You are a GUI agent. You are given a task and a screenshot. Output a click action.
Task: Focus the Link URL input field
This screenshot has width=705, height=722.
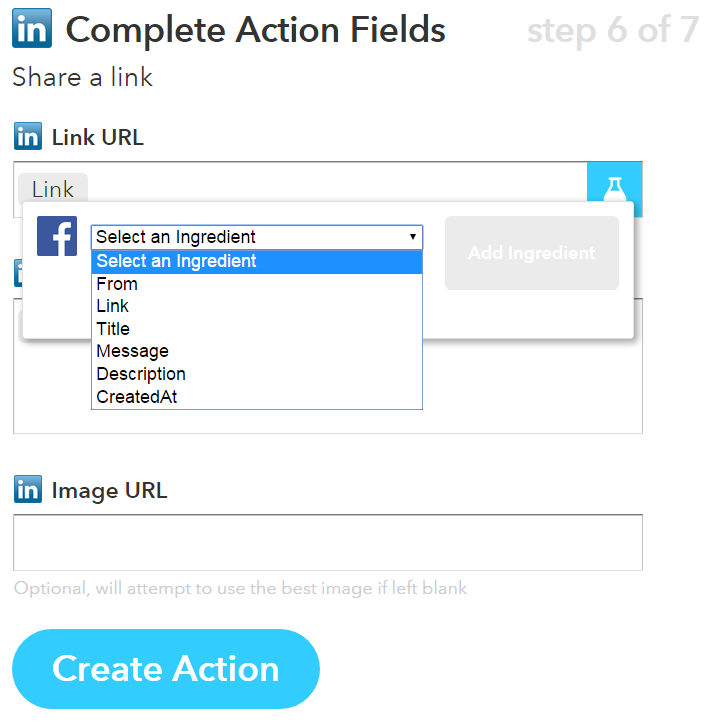[x=330, y=188]
